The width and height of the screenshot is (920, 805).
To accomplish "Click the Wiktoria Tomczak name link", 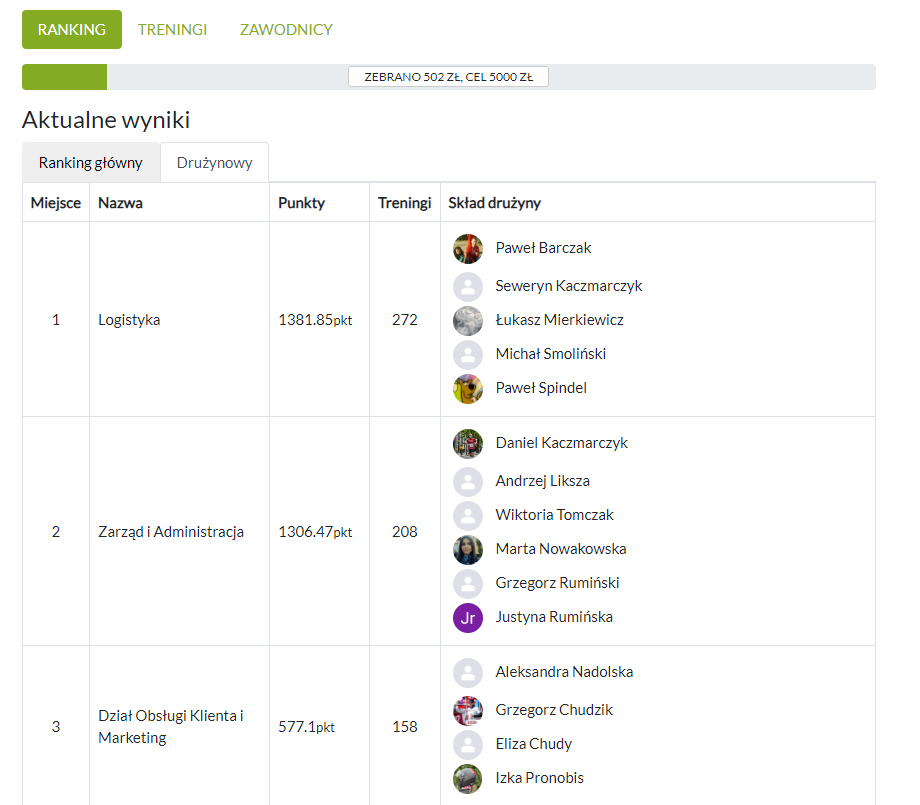I will point(554,515).
